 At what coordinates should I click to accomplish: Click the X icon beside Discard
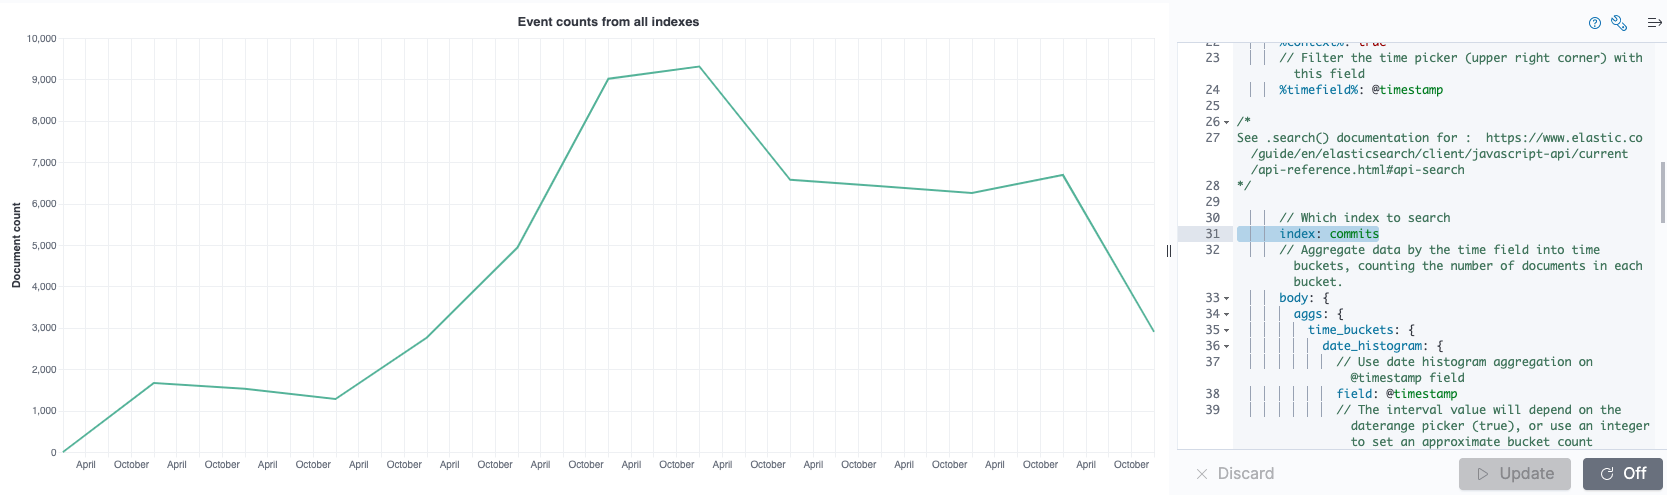tap(1202, 474)
